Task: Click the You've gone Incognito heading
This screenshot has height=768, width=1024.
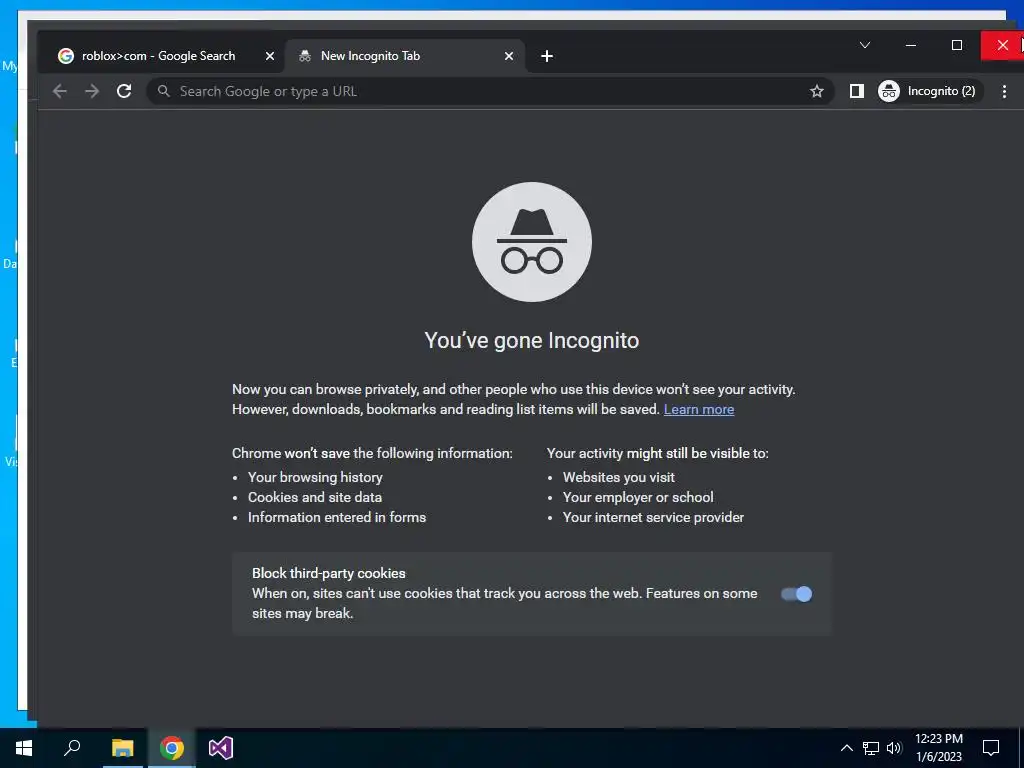Action: click(x=532, y=340)
